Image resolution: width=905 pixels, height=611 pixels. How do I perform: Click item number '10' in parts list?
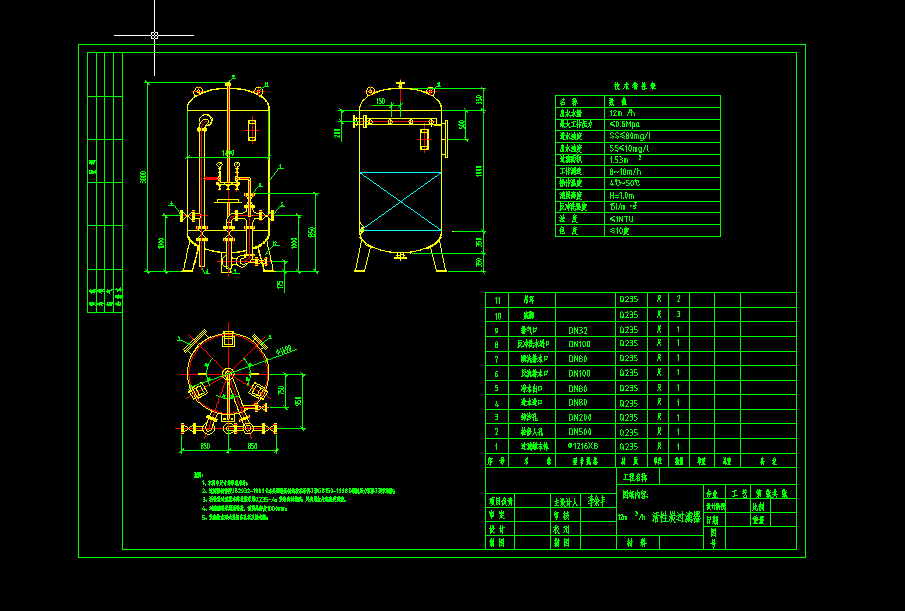click(x=498, y=316)
